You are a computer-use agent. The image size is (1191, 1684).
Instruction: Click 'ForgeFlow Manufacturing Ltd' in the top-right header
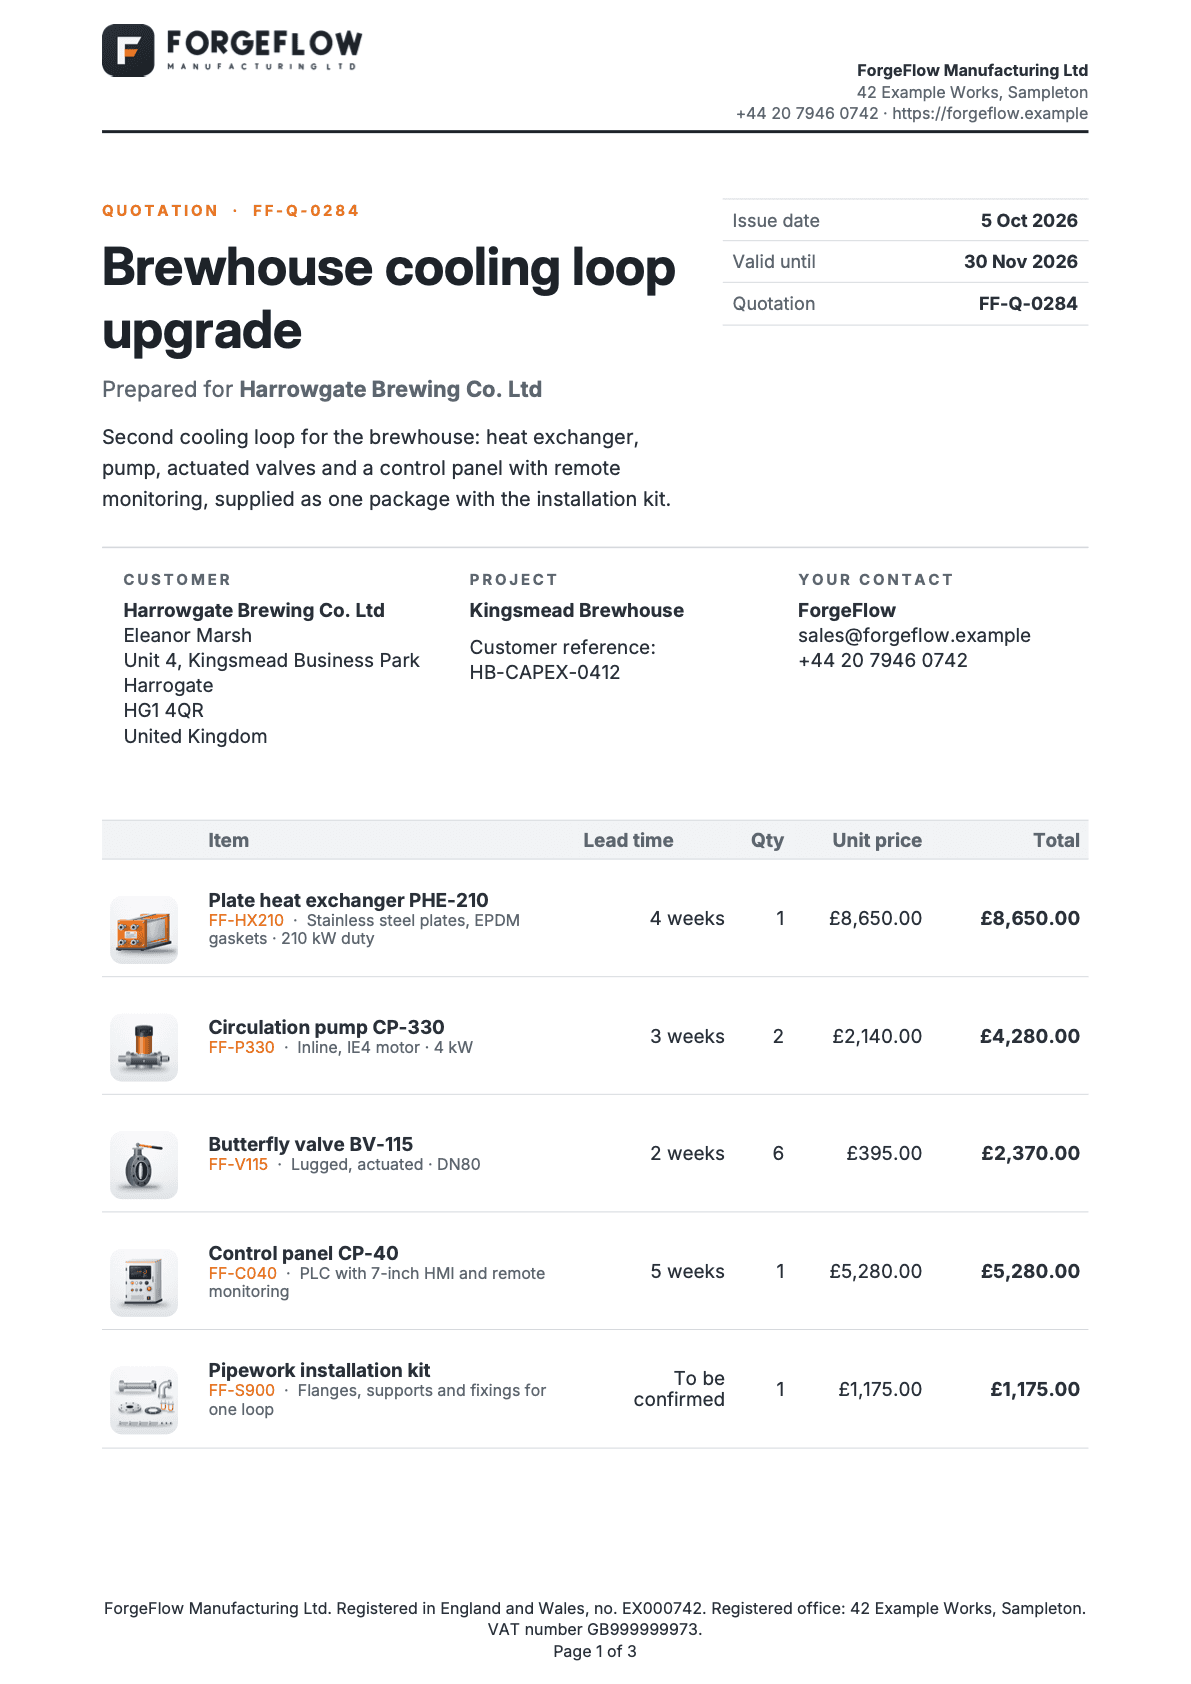tap(972, 70)
